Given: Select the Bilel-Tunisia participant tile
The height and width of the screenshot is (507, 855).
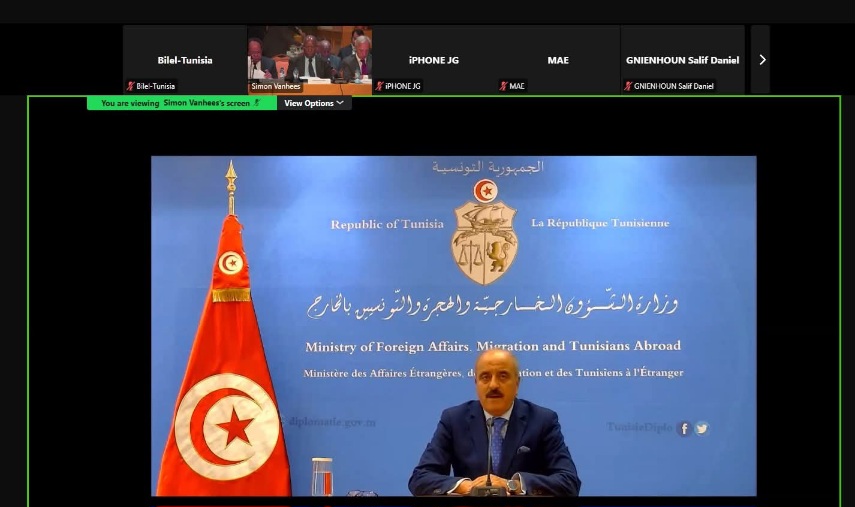Looking at the screenshot, I should 185,60.
